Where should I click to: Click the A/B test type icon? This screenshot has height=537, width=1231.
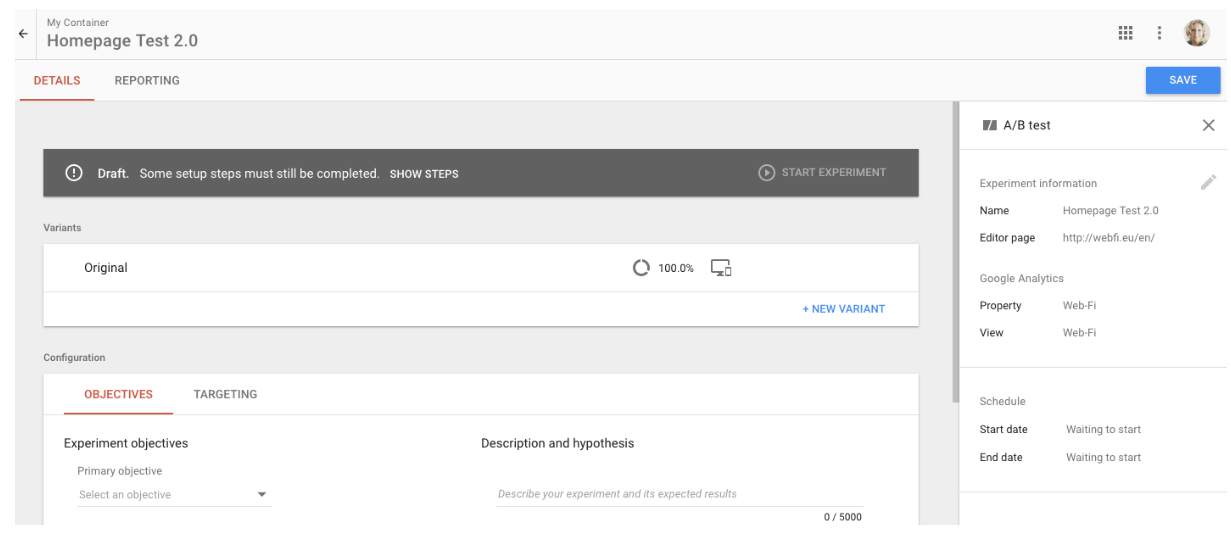click(x=990, y=125)
